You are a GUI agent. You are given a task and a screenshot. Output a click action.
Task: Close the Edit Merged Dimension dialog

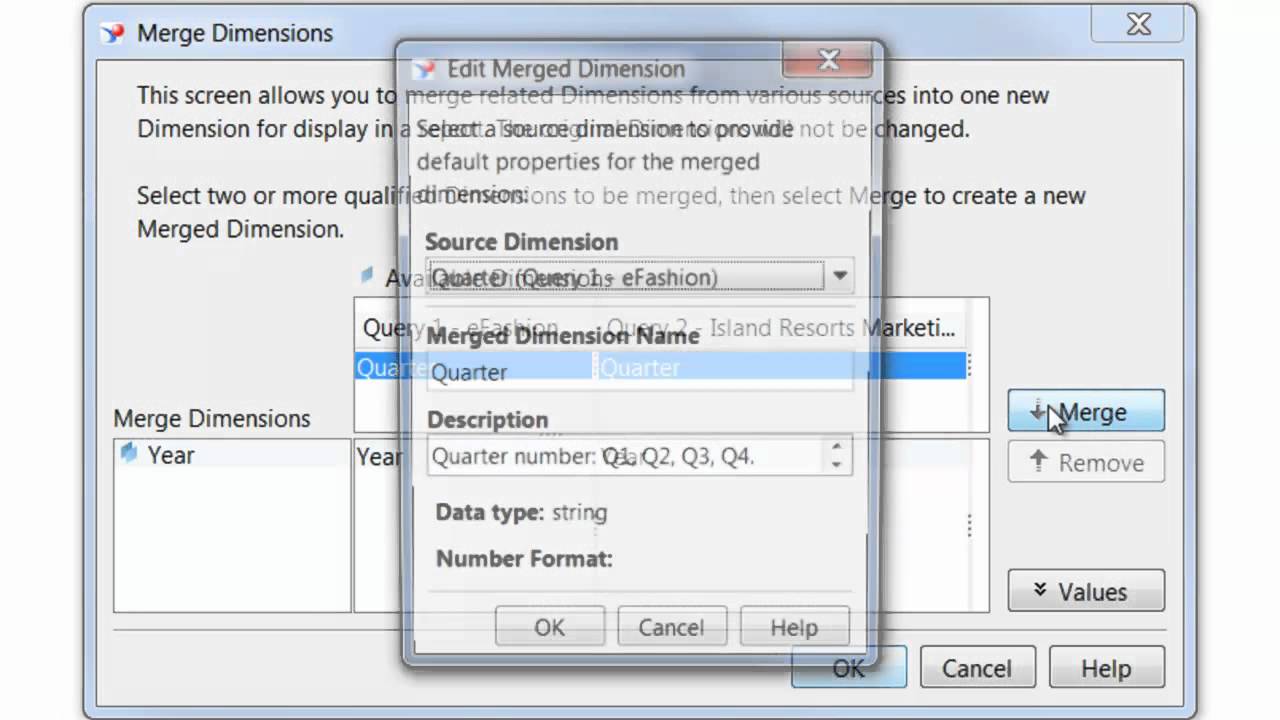[x=828, y=60]
